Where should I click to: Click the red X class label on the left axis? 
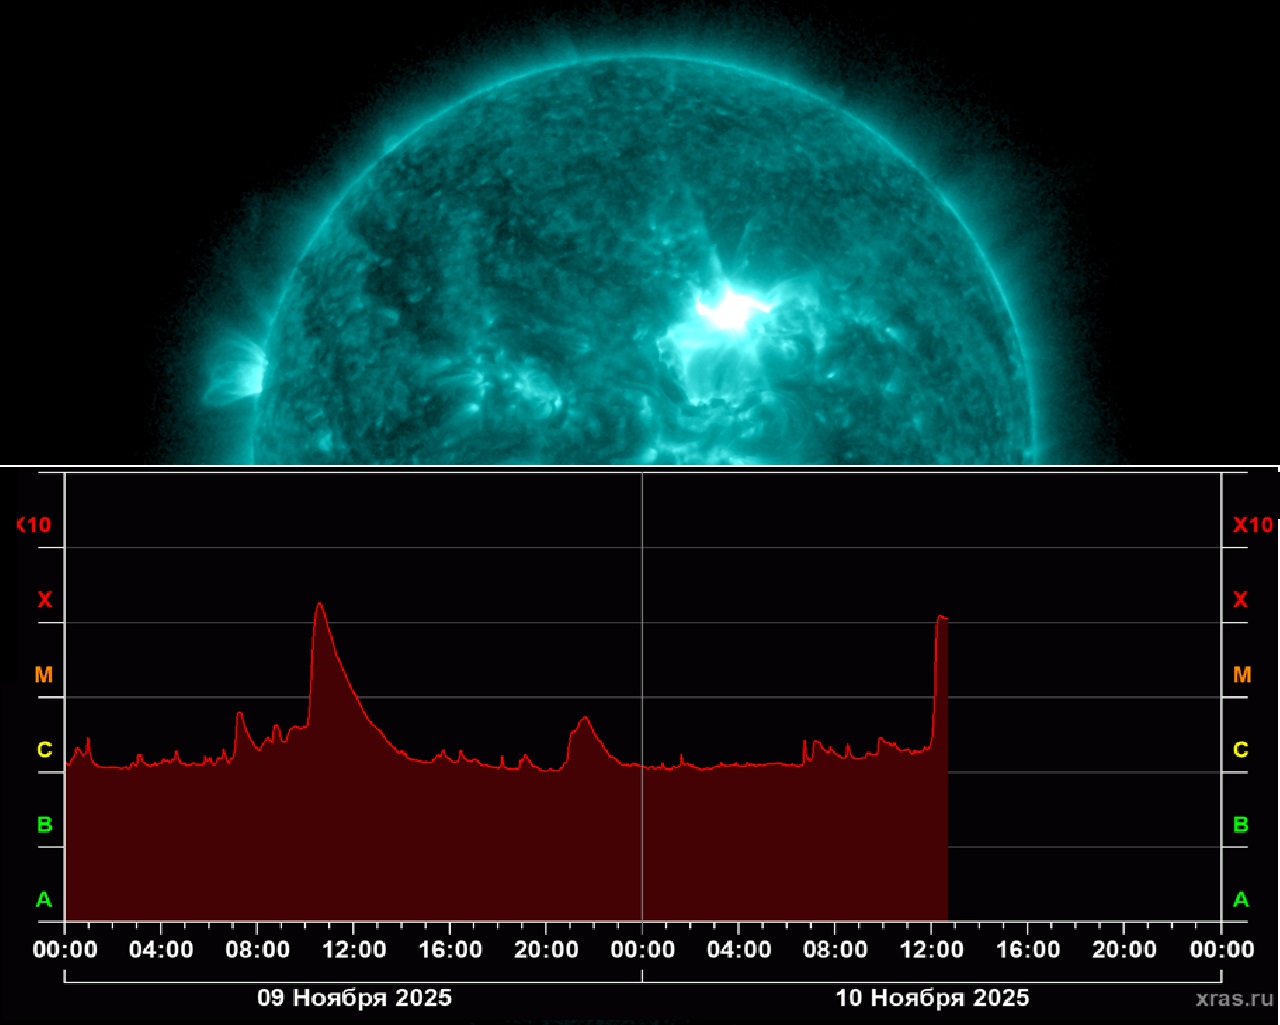pos(44,600)
